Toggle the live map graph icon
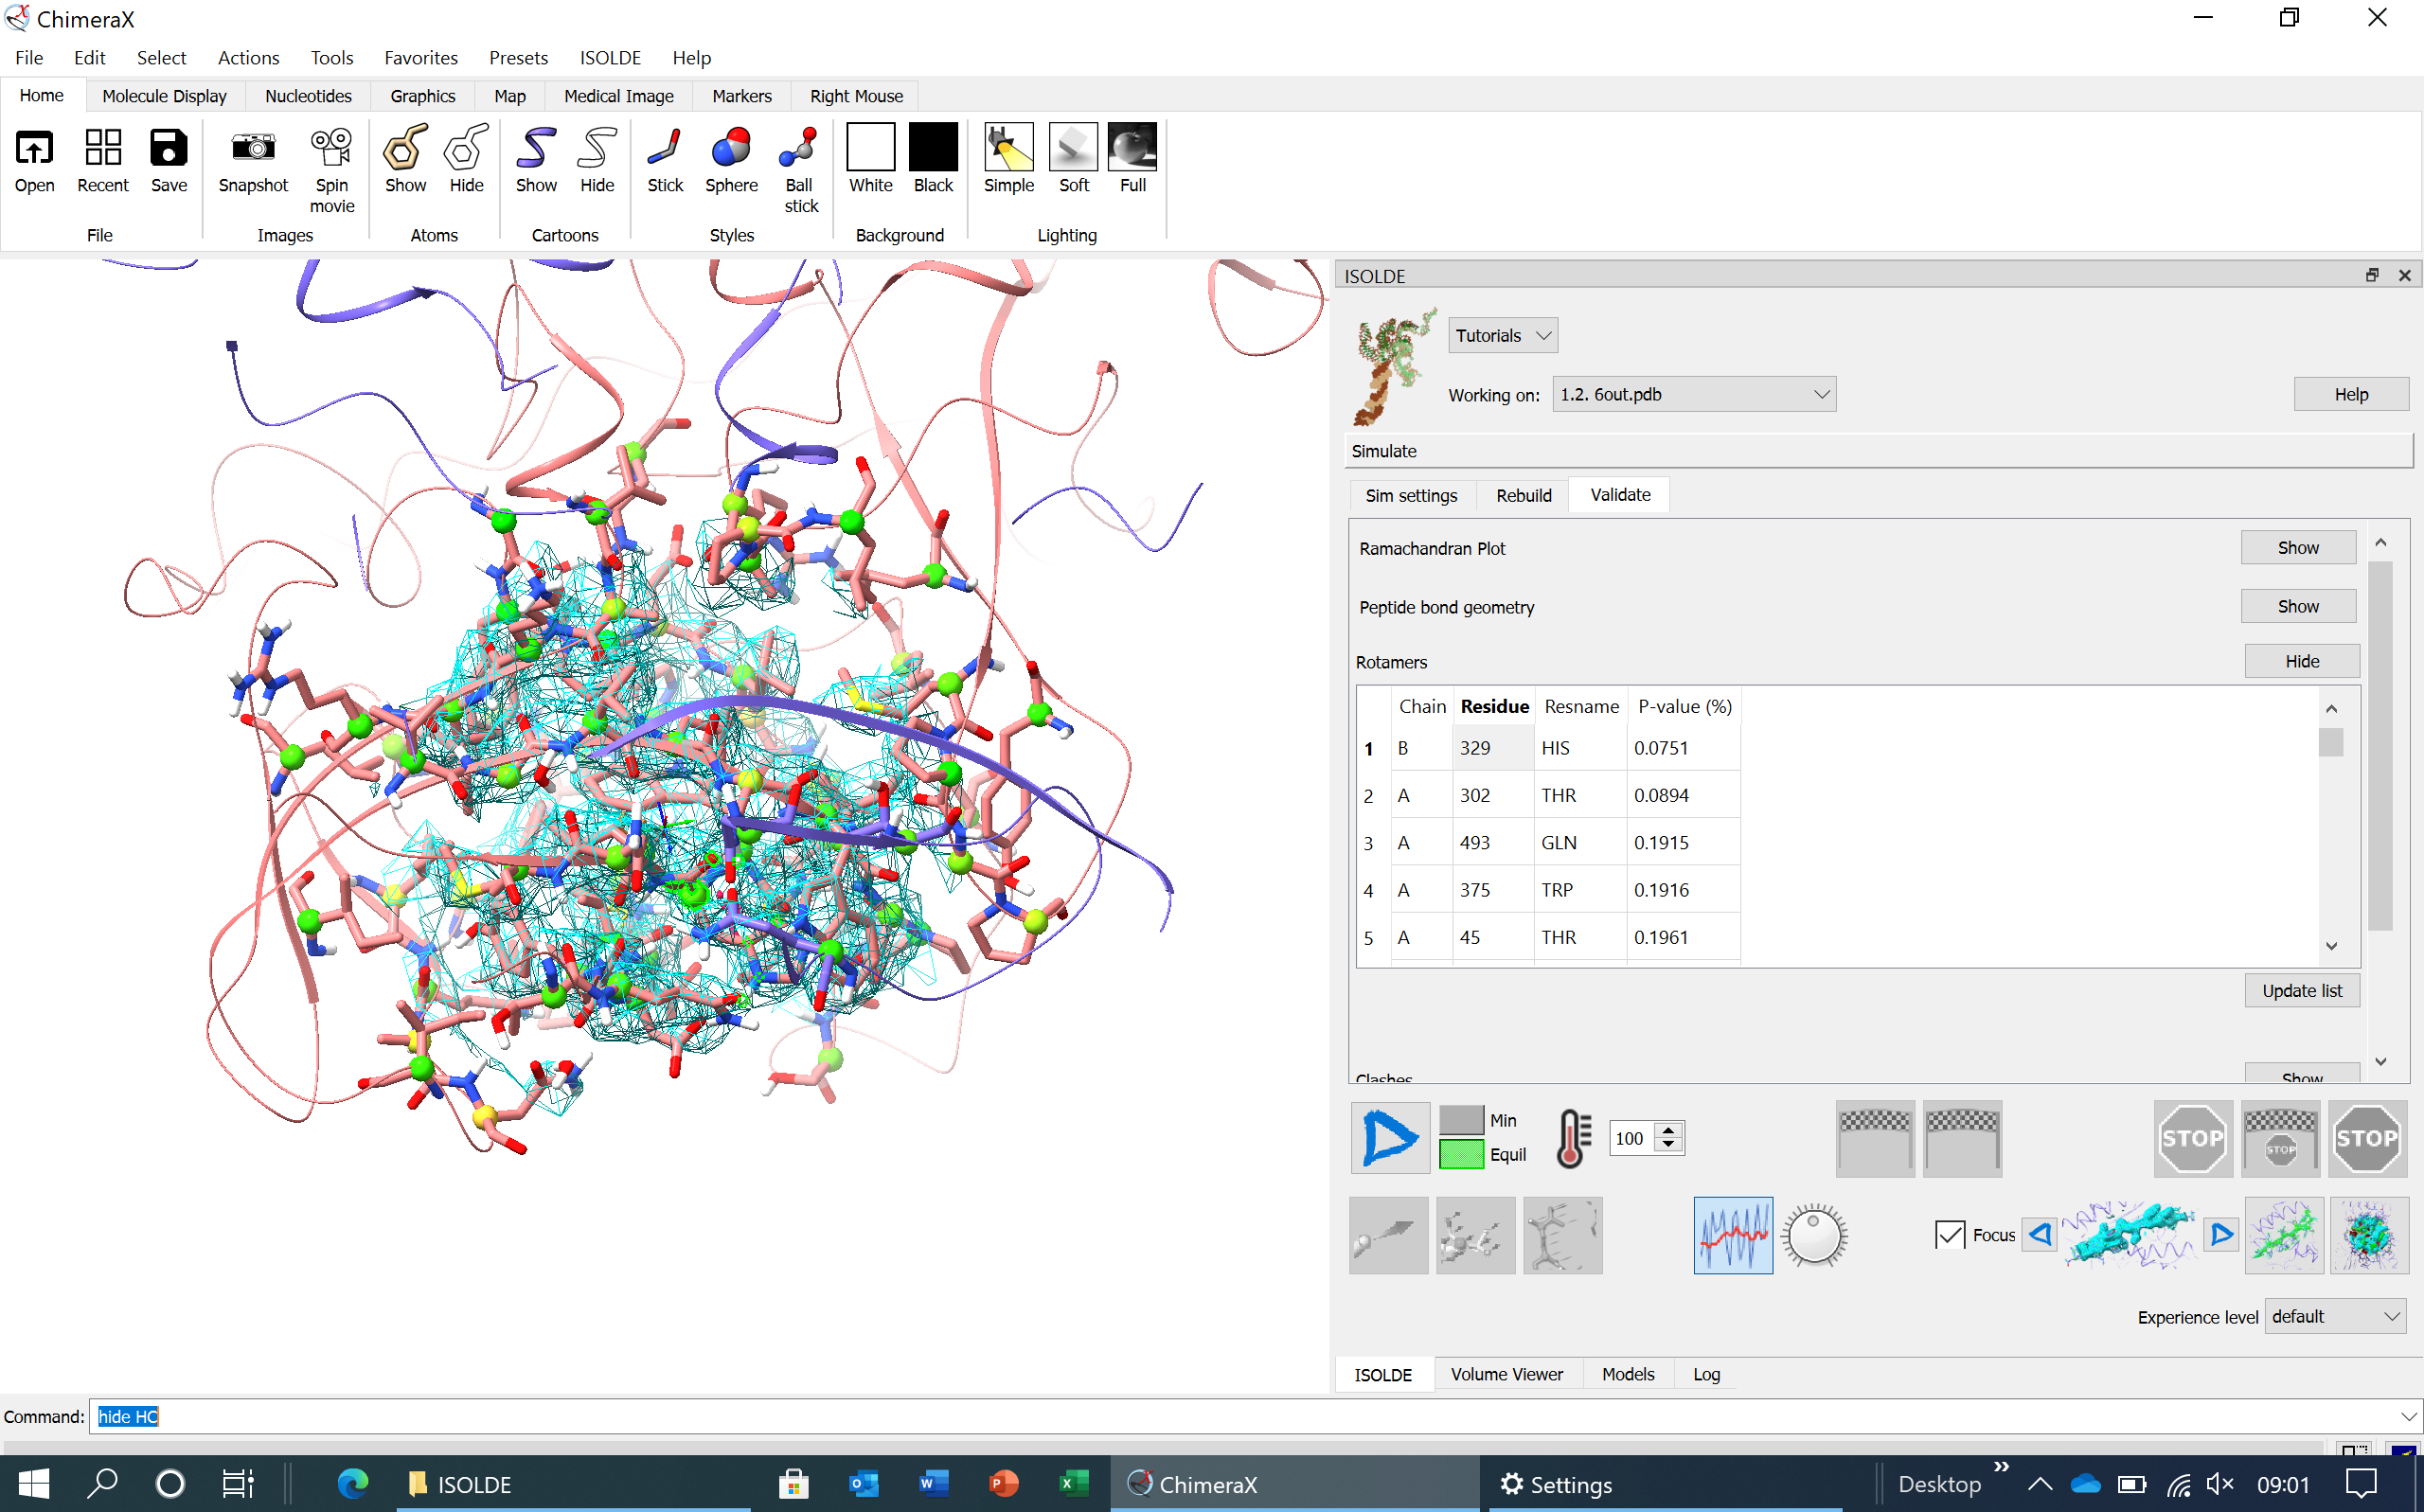The image size is (2424, 1512). click(1733, 1236)
